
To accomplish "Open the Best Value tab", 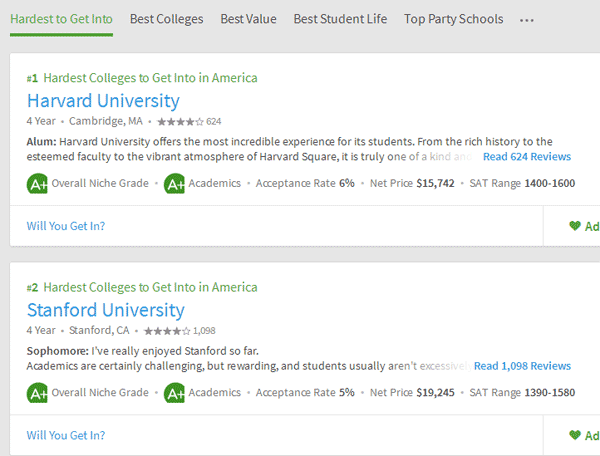I will click(x=248, y=19).
